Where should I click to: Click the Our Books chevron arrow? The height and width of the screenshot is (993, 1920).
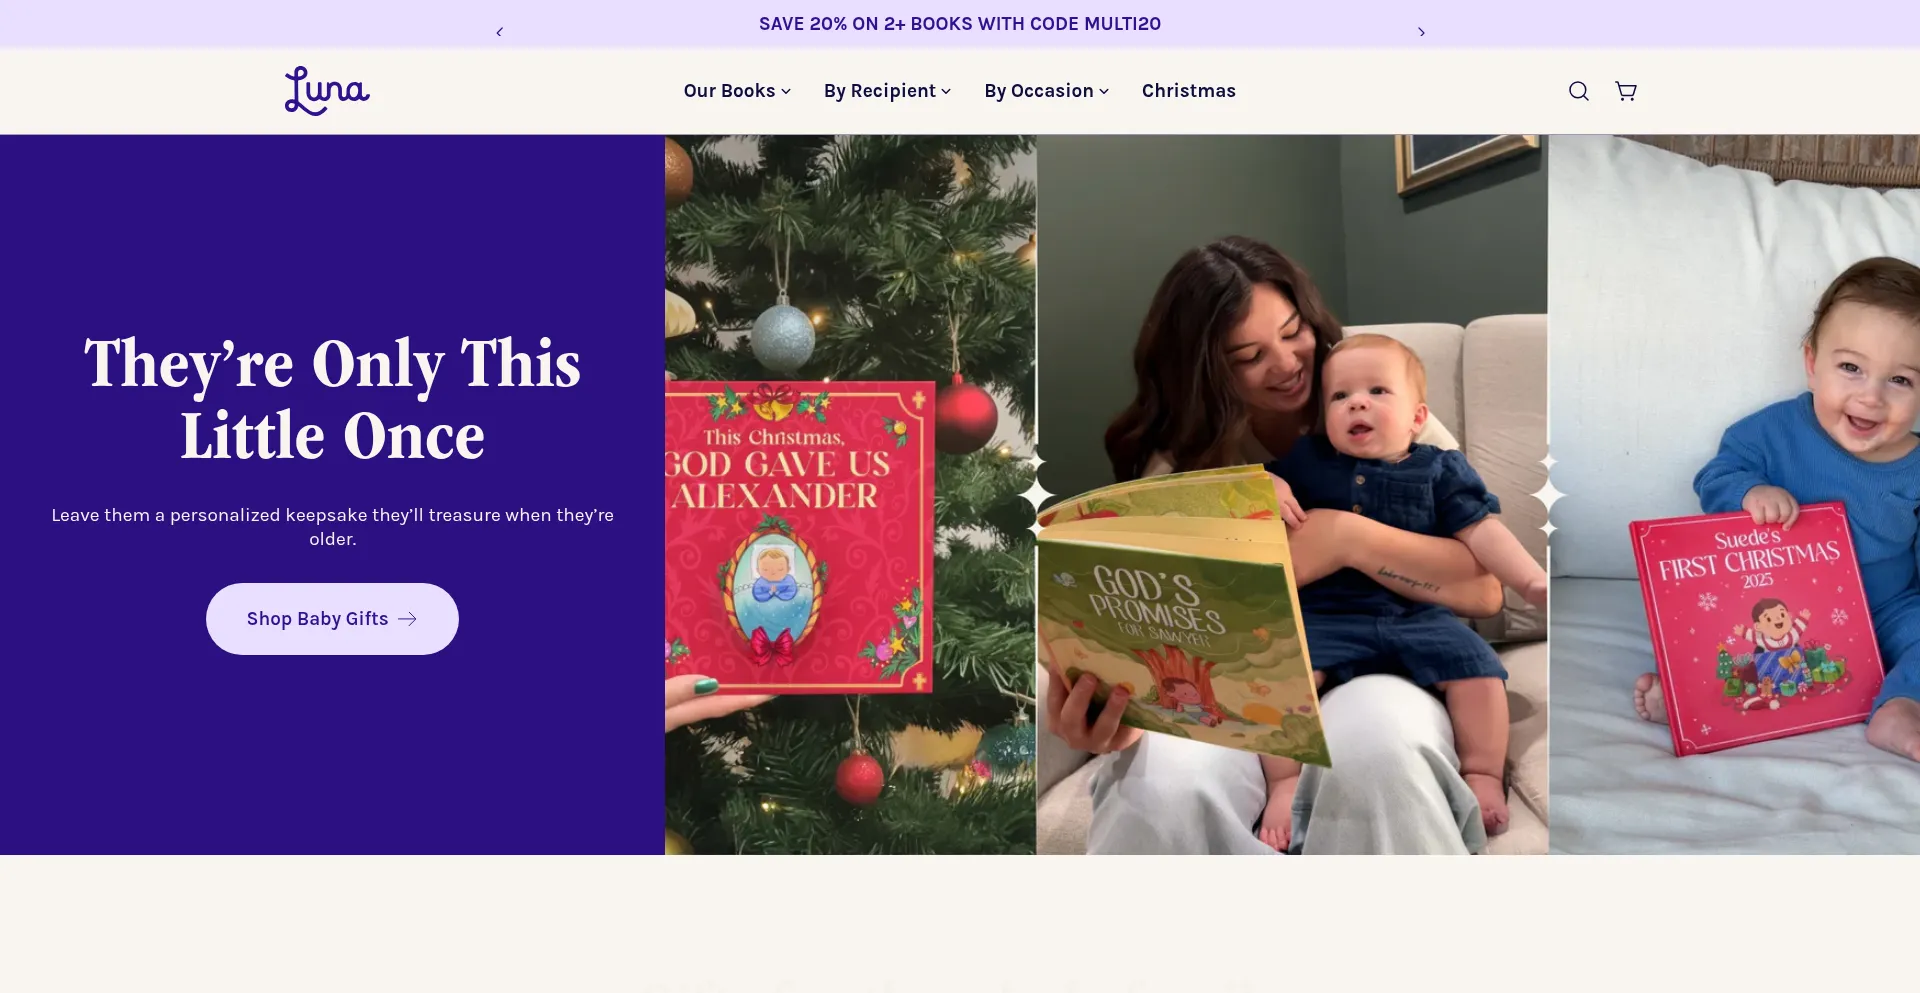tap(786, 92)
